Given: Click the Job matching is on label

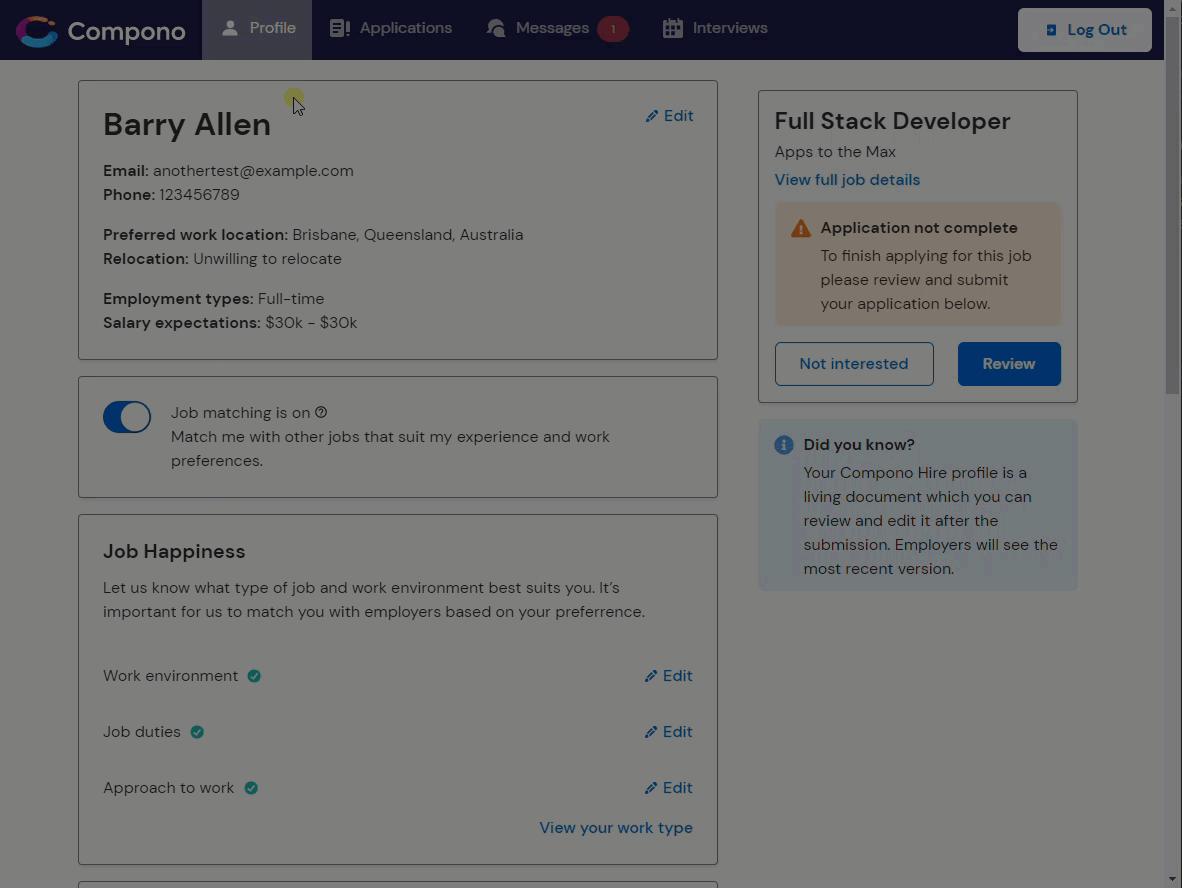Looking at the screenshot, I should (240, 413).
